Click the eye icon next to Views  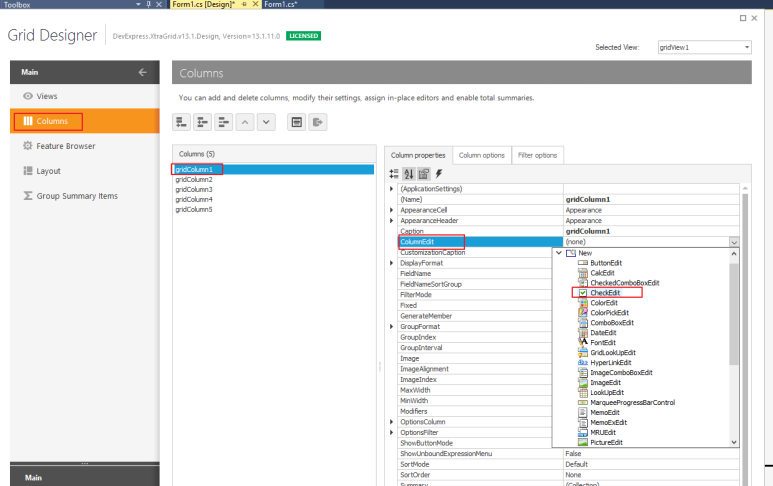coord(28,96)
